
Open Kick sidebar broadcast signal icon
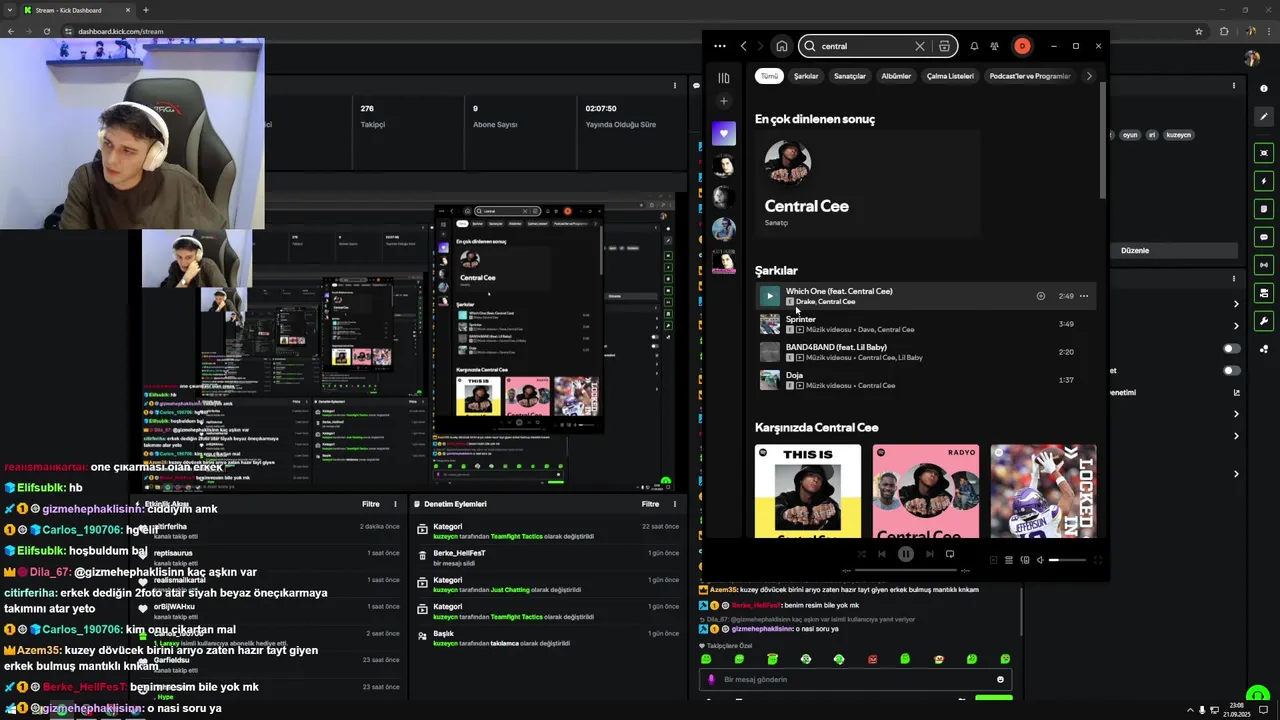[1264, 265]
